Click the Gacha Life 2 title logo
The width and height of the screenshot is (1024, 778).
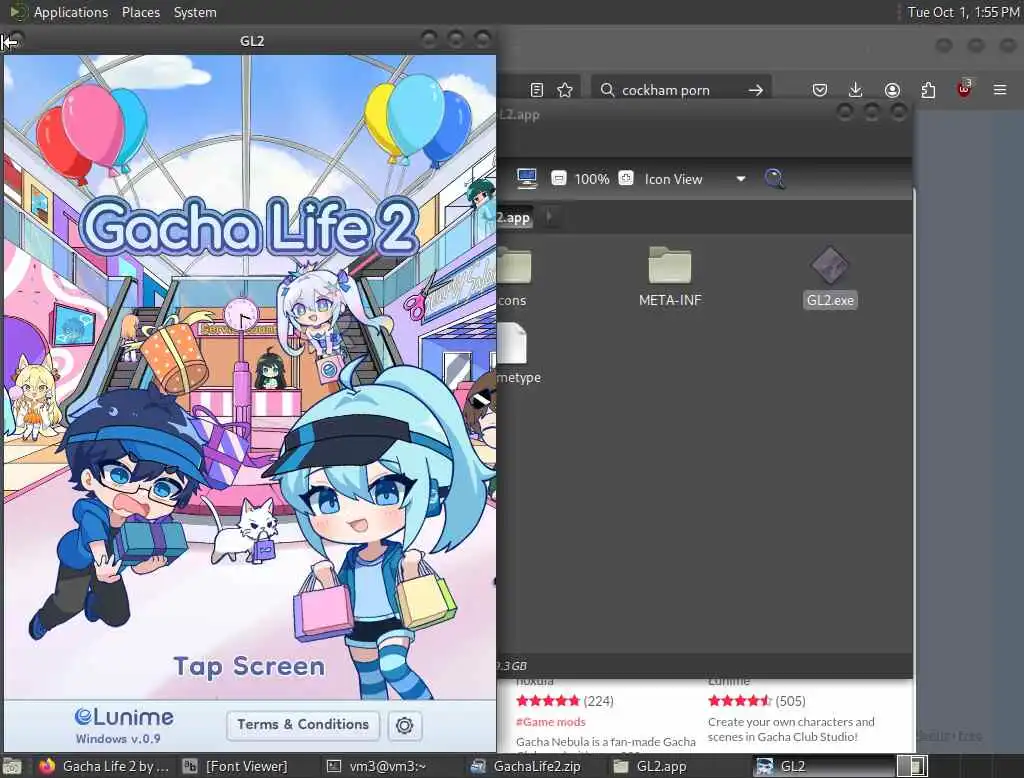click(249, 227)
